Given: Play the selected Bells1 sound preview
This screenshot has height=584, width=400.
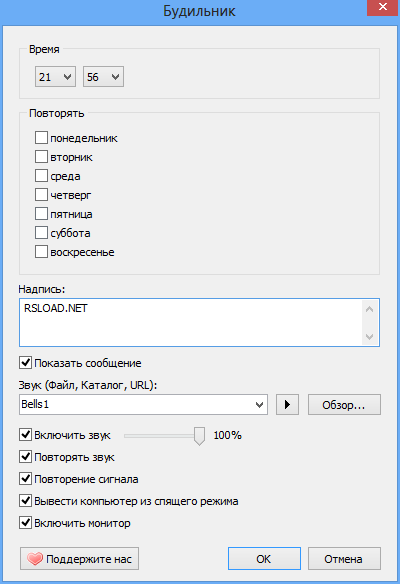Looking at the screenshot, I should point(287,404).
